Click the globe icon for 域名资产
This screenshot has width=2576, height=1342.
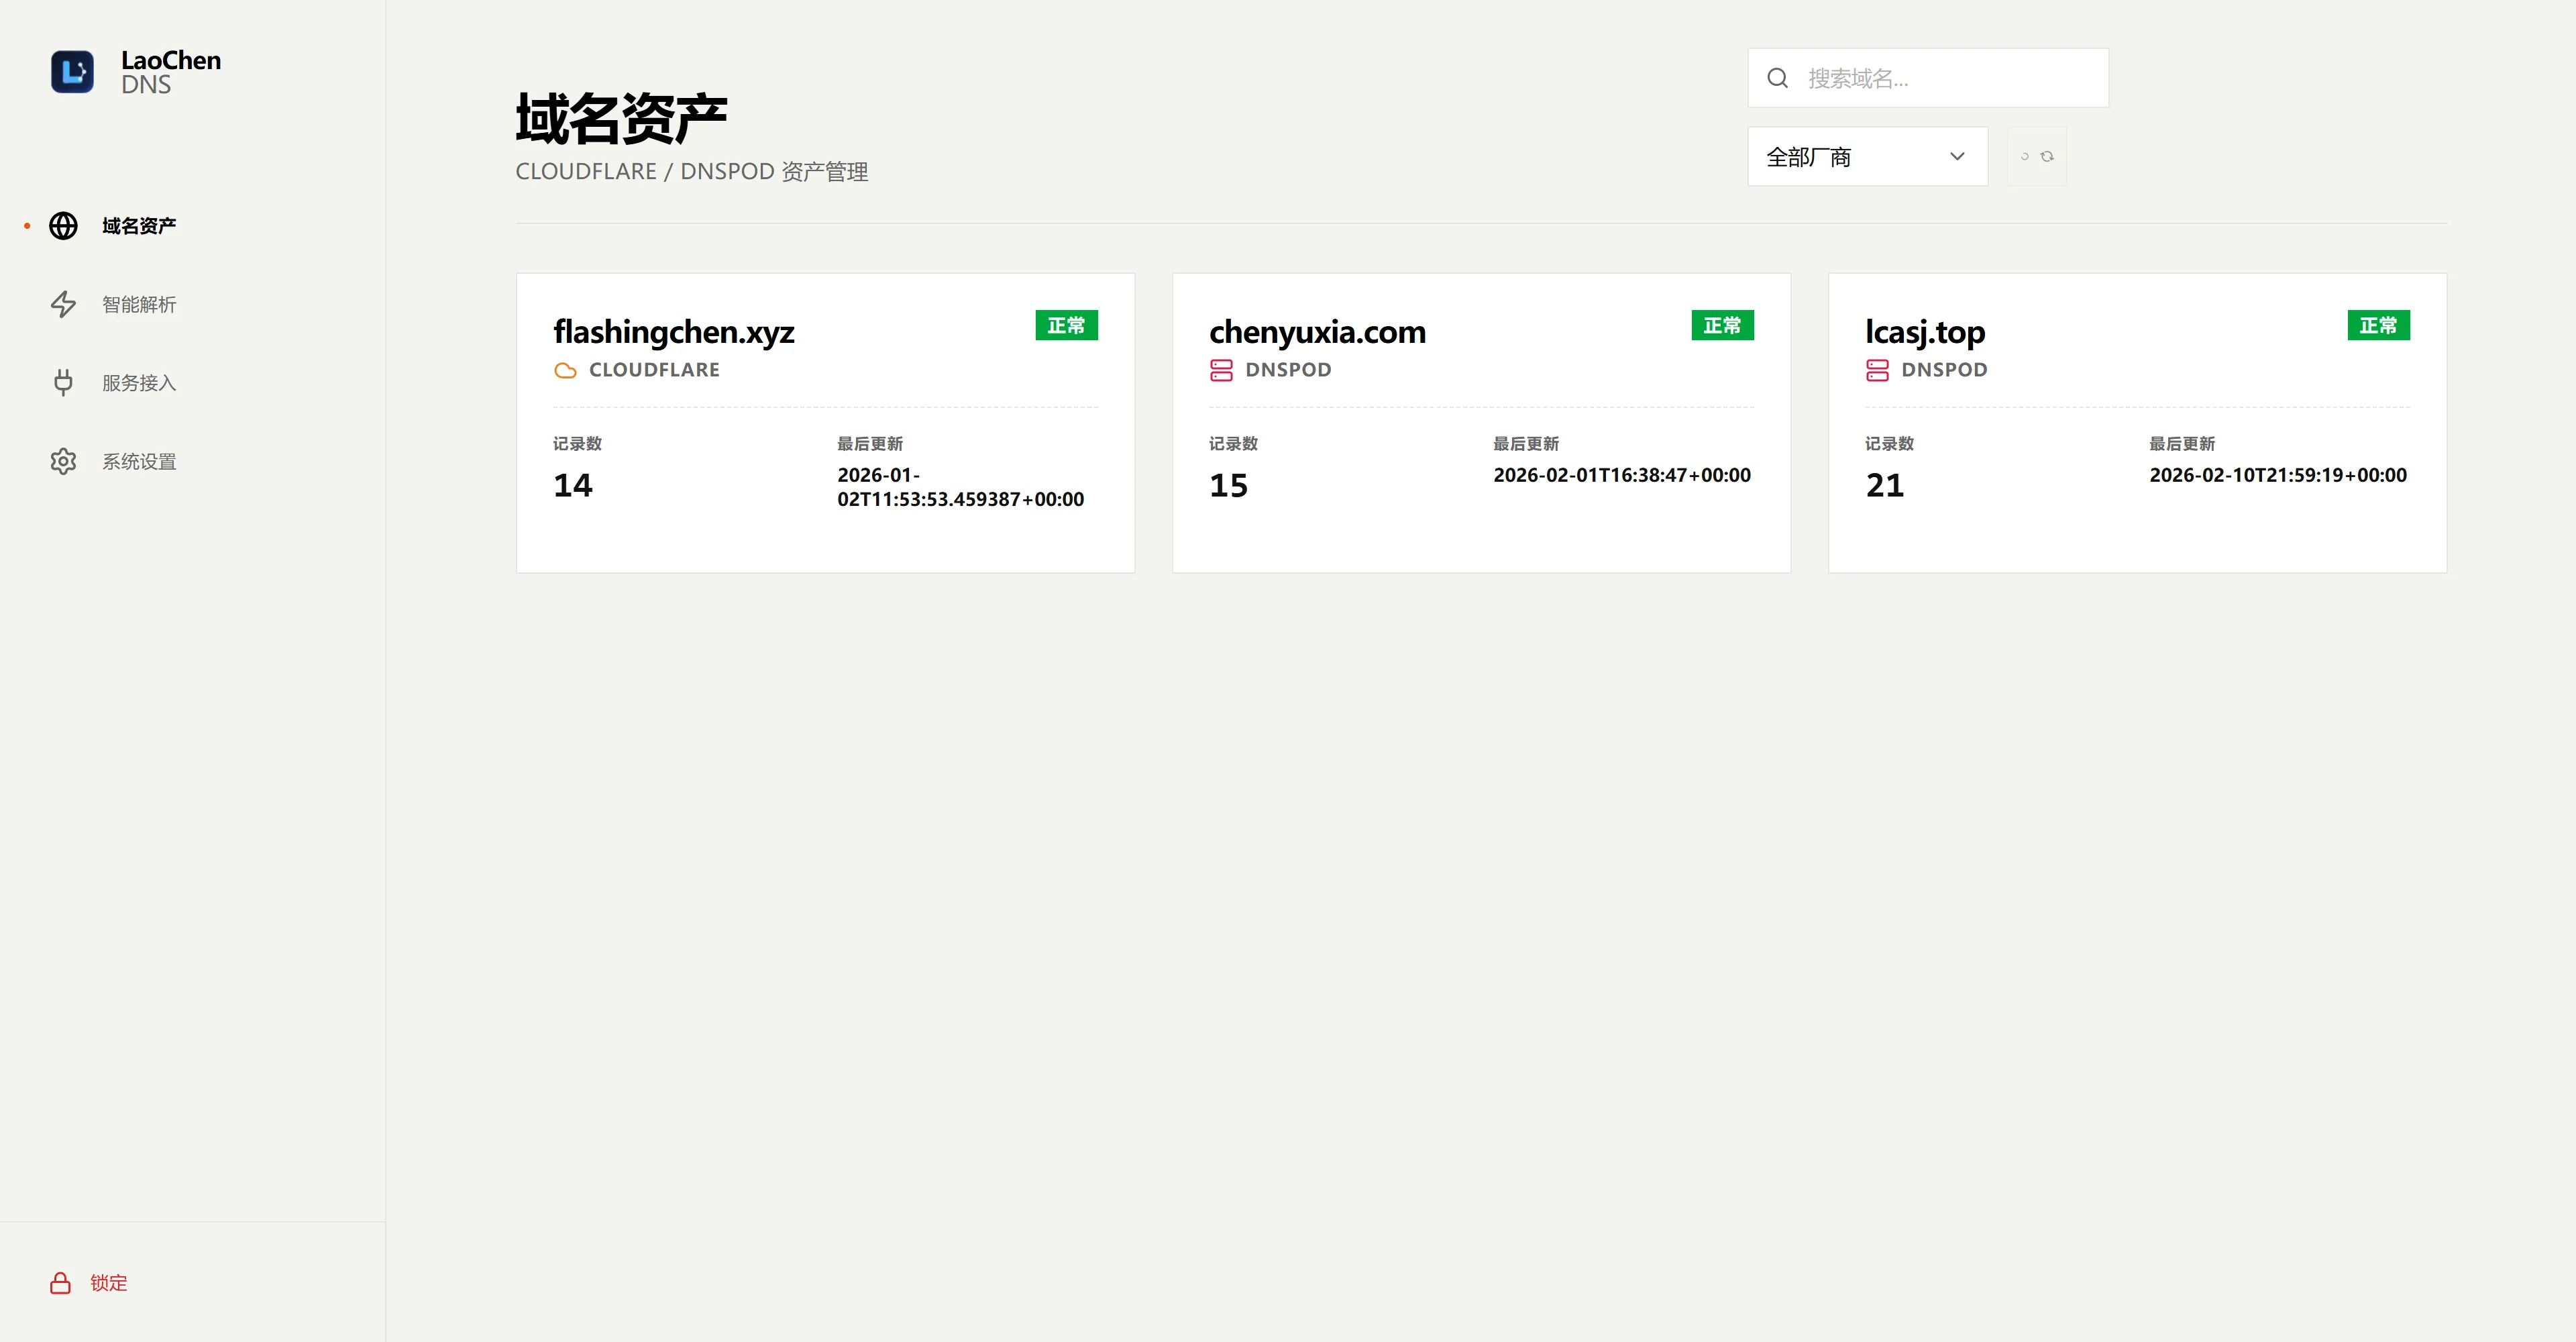click(x=63, y=226)
